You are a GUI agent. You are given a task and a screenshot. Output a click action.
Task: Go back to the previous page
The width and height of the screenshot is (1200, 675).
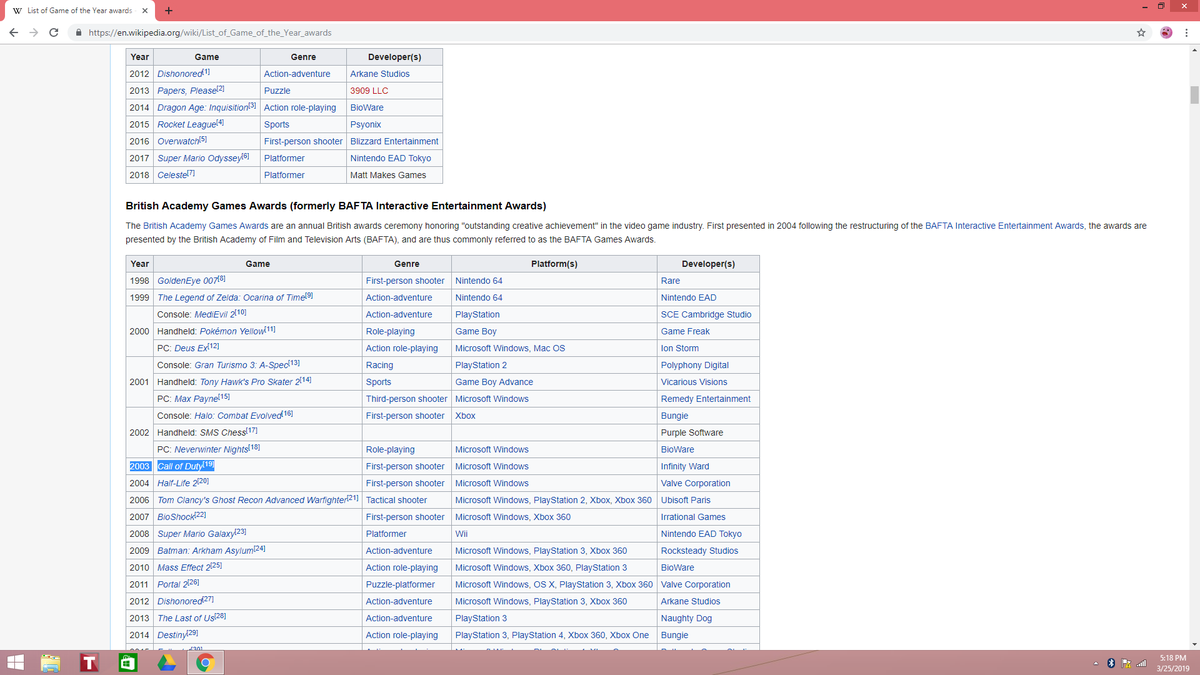(x=16, y=32)
